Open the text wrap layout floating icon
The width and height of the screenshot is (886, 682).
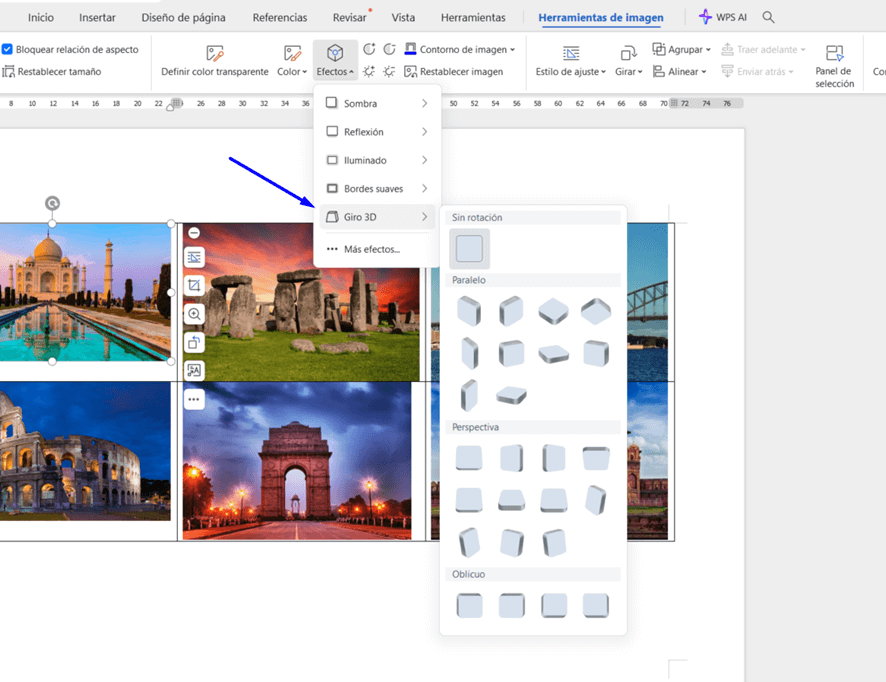194,258
